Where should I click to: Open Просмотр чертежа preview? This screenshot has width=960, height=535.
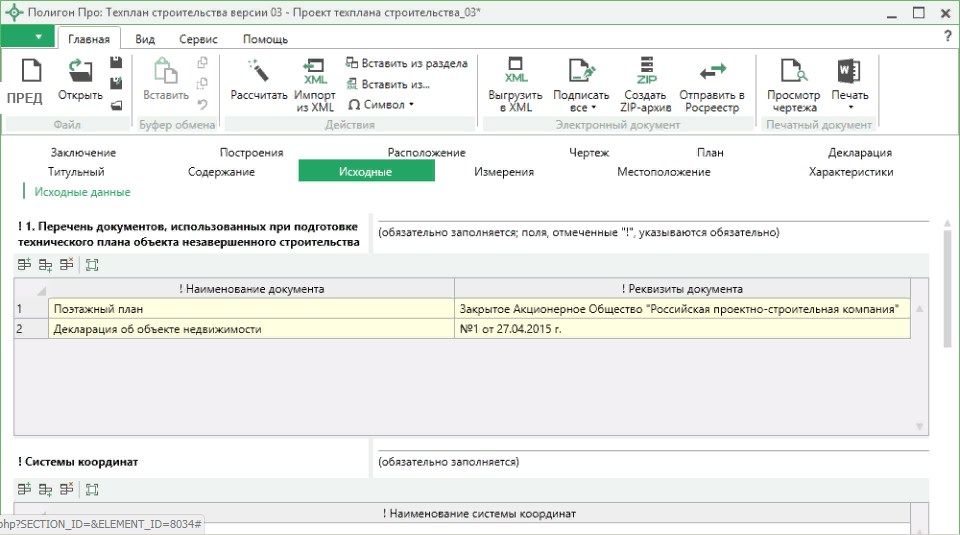click(793, 72)
